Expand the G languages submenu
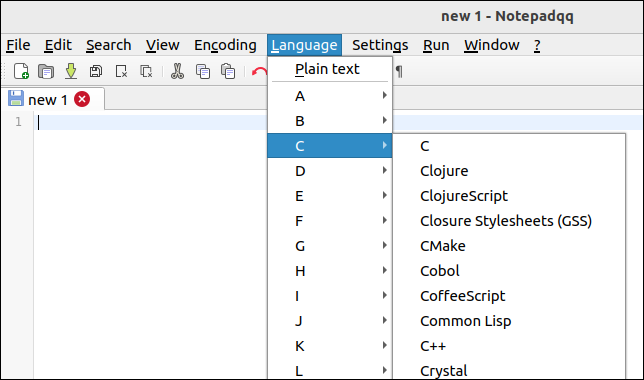Image resolution: width=644 pixels, height=380 pixels. click(x=330, y=246)
